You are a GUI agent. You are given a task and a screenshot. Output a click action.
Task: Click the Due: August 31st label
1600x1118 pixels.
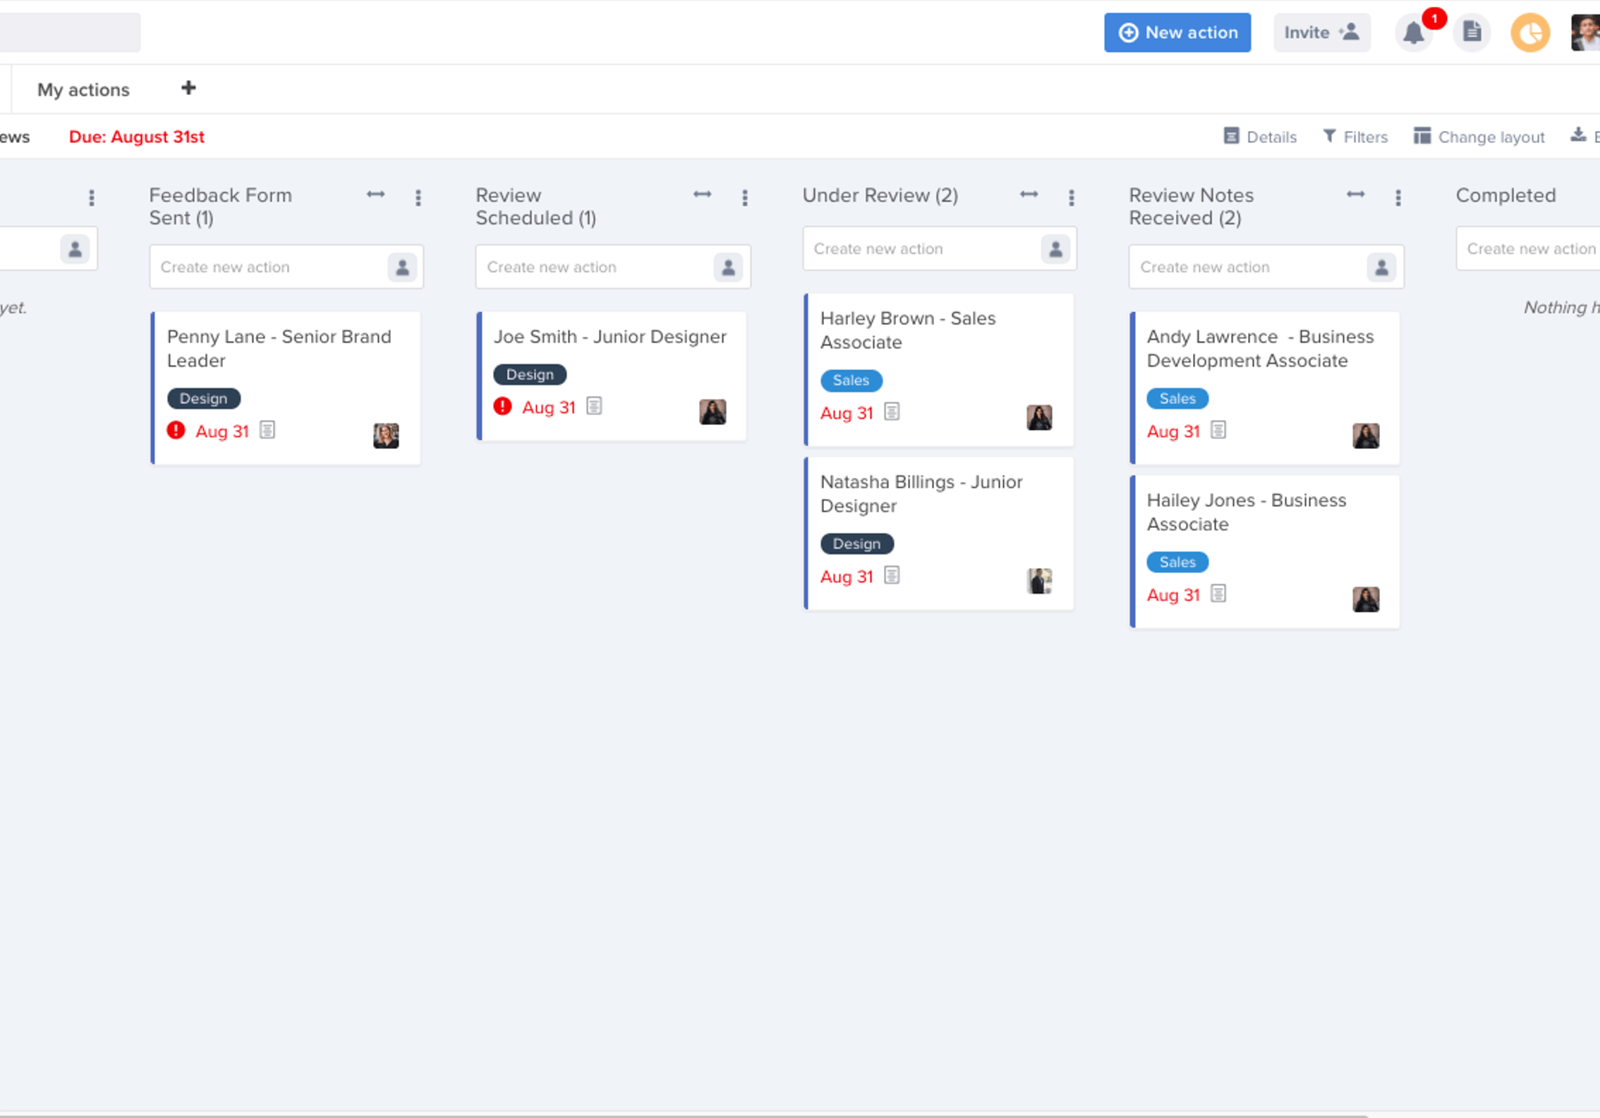coord(137,137)
